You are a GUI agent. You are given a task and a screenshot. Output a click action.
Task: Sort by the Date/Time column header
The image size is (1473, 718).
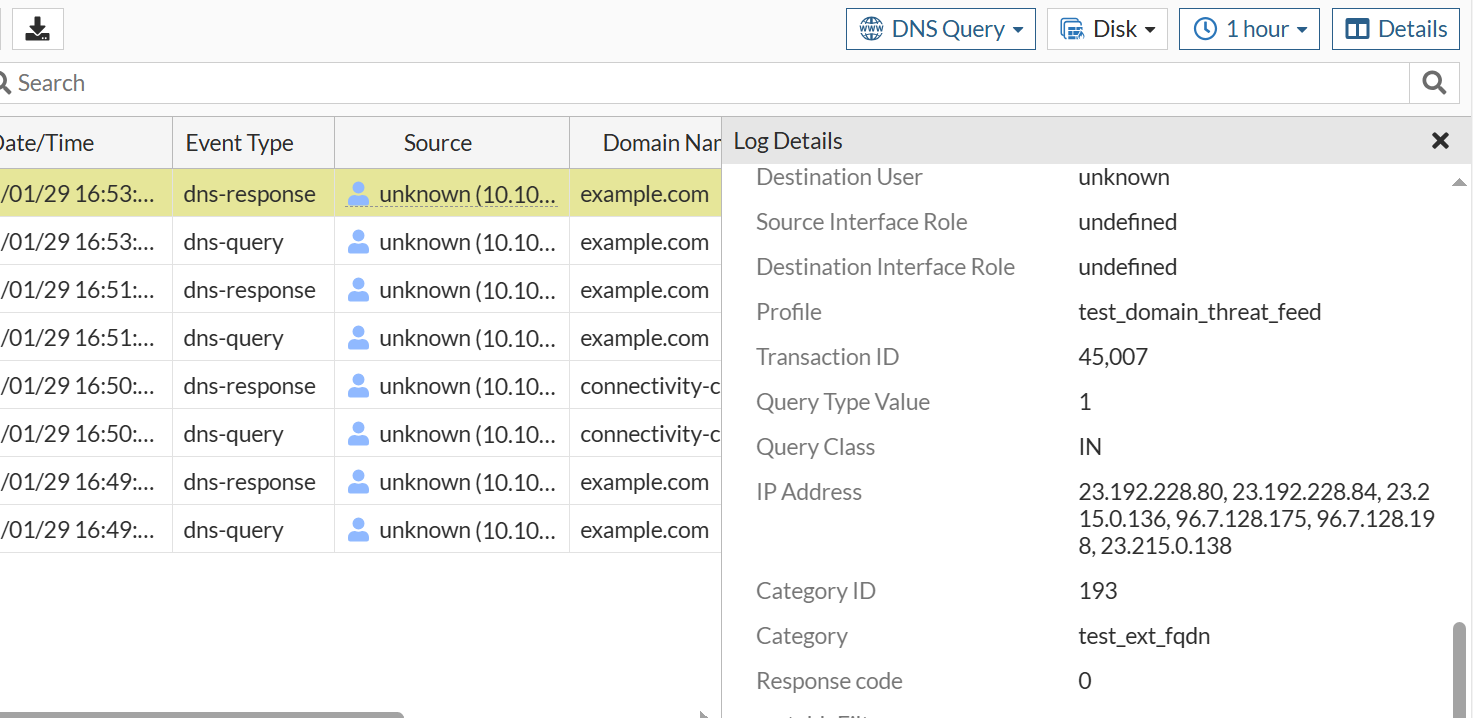pyautogui.click(x=86, y=143)
